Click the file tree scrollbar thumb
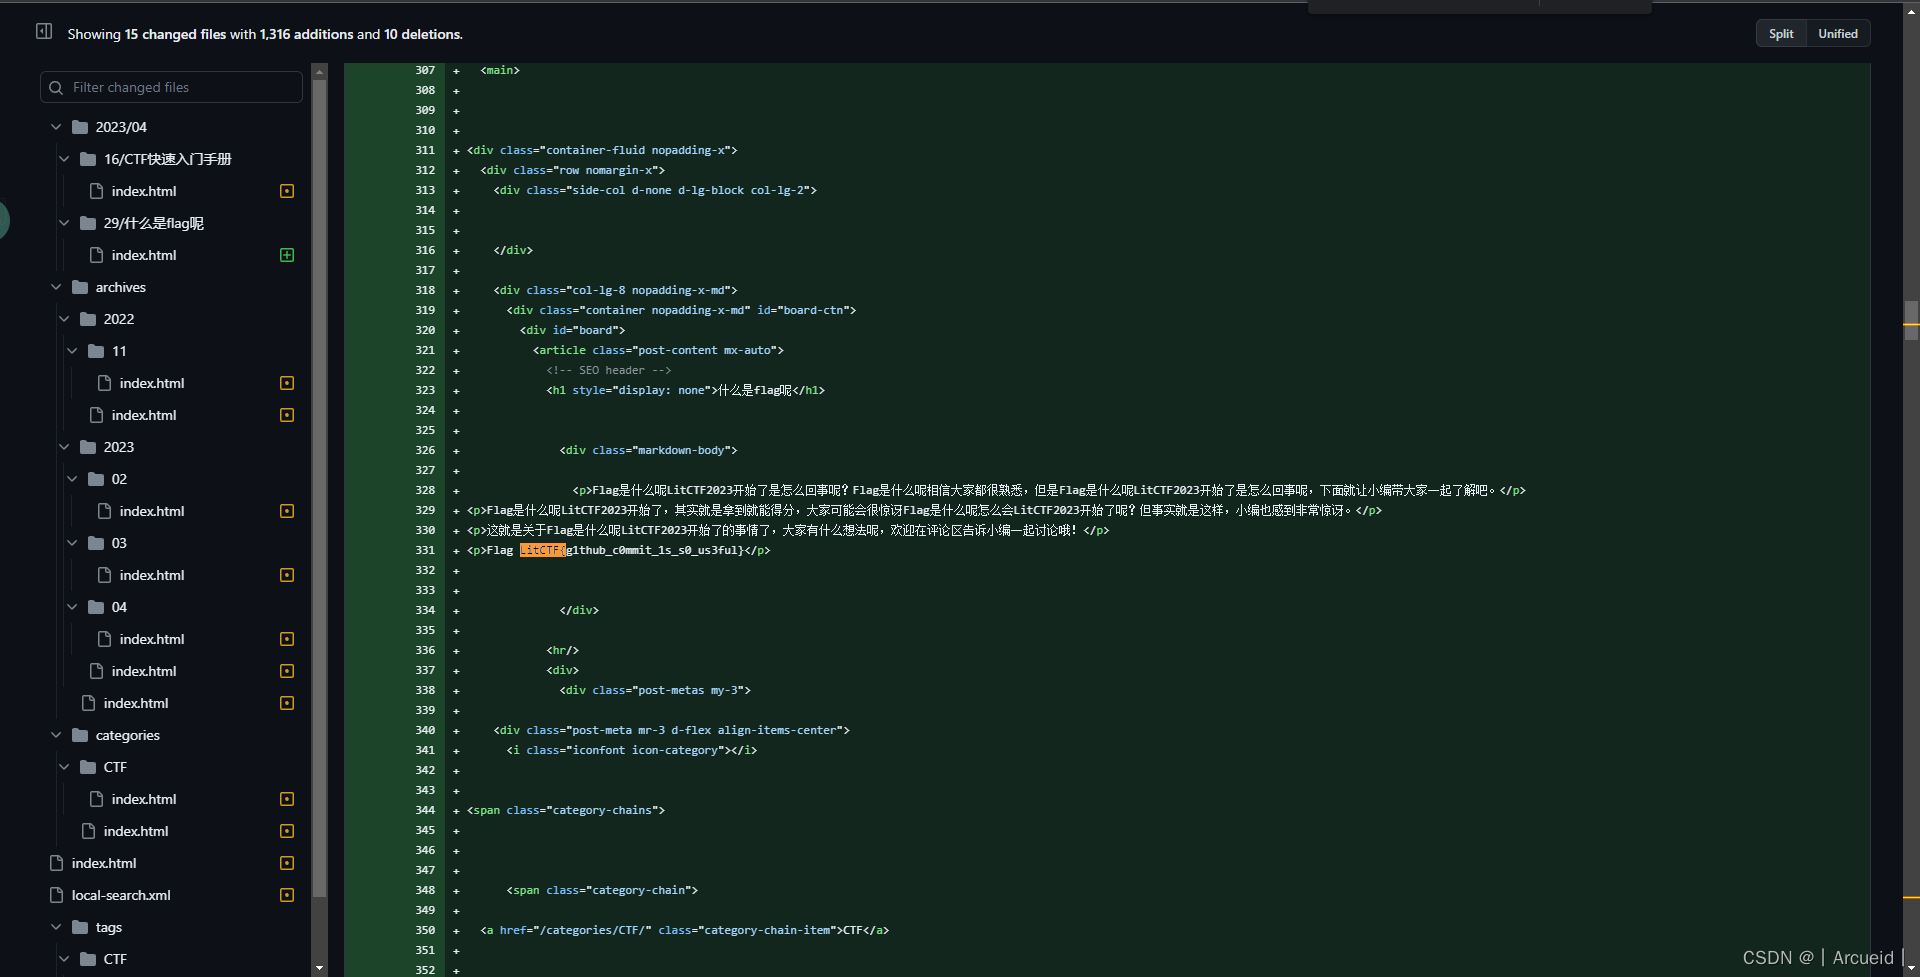Image resolution: width=1920 pixels, height=977 pixels. point(320,488)
